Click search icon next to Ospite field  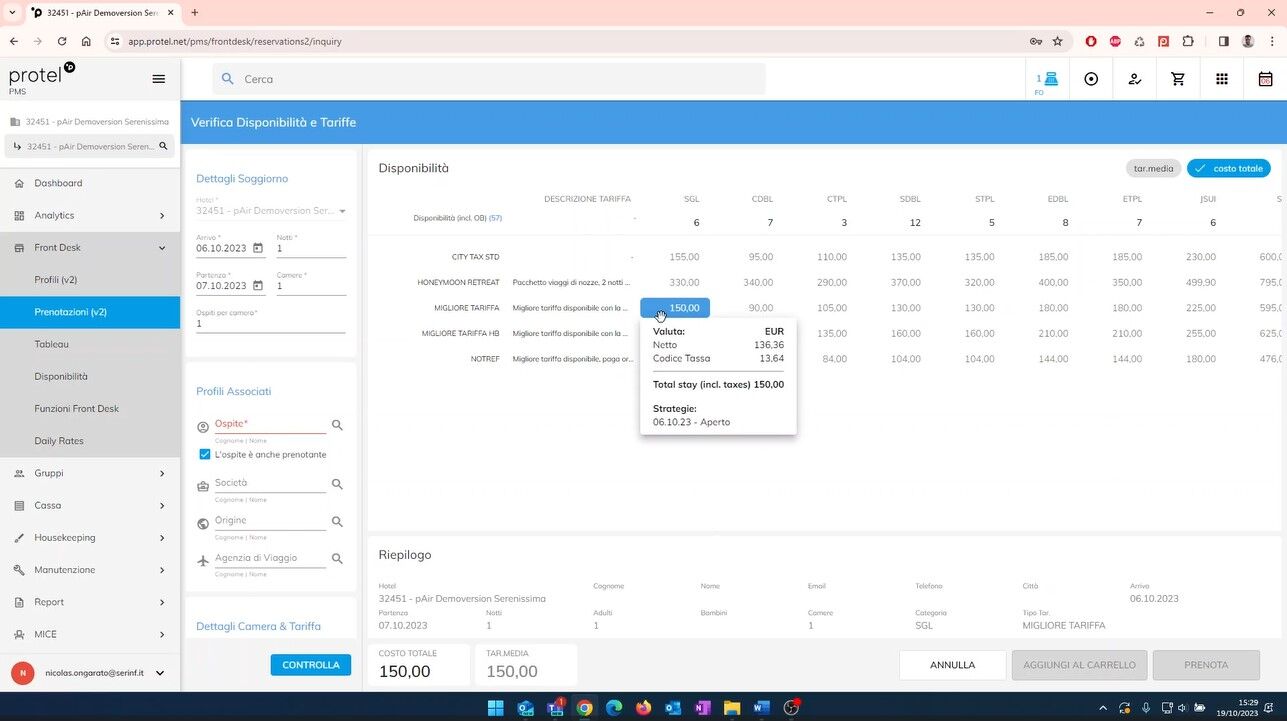337,425
